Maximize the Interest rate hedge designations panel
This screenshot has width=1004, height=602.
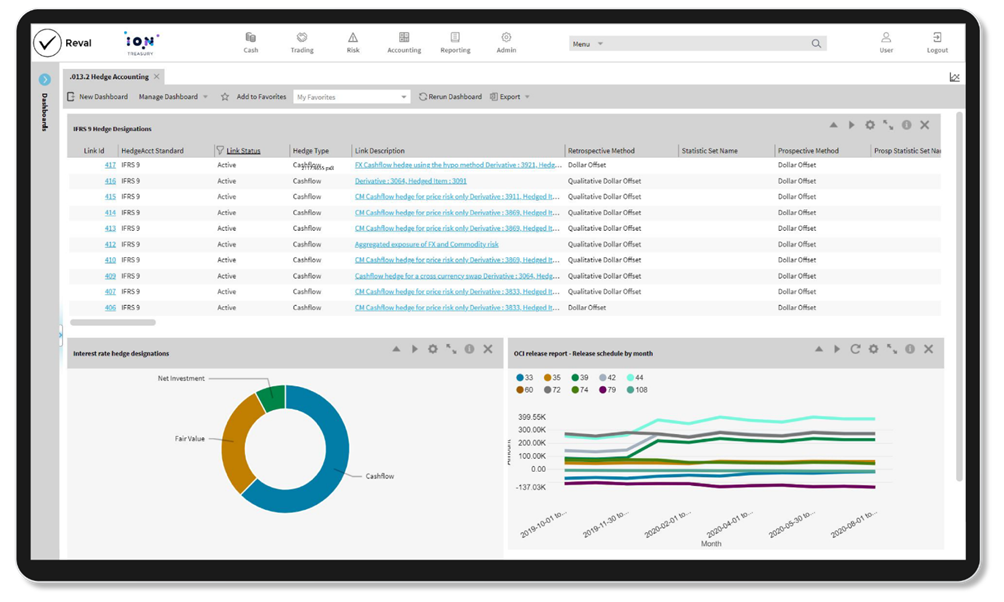[x=449, y=350]
